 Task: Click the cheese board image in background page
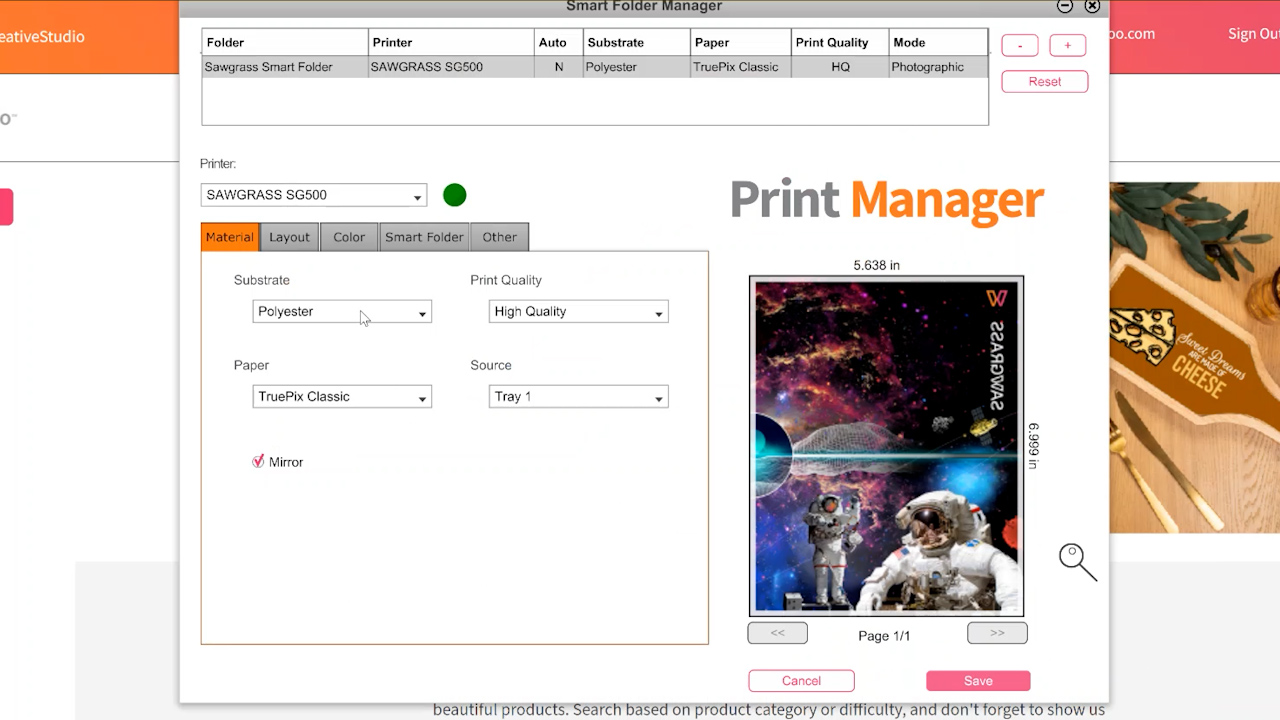click(1194, 357)
